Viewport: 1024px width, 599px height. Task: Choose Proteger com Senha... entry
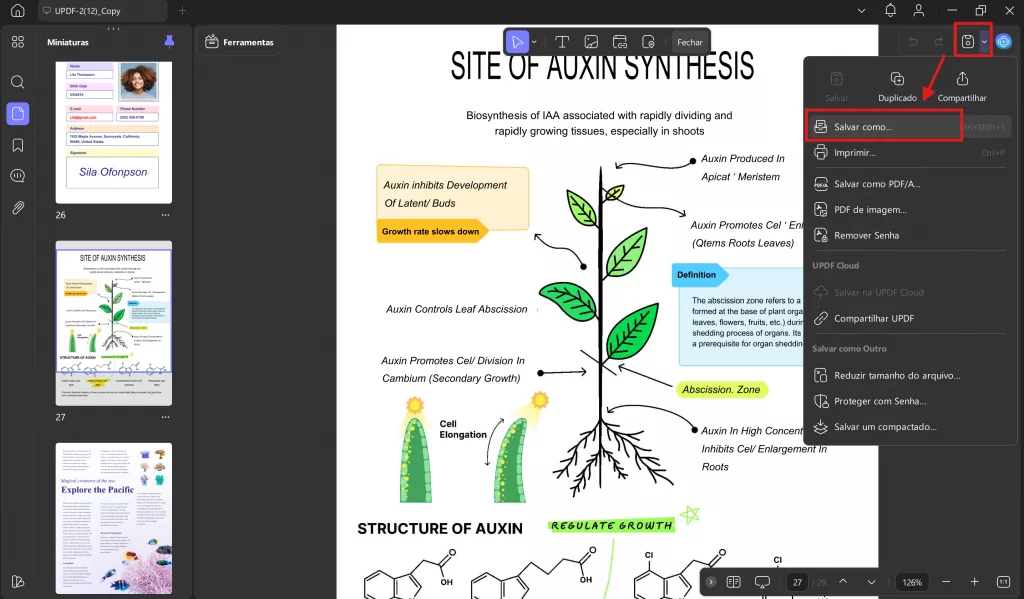909,401
